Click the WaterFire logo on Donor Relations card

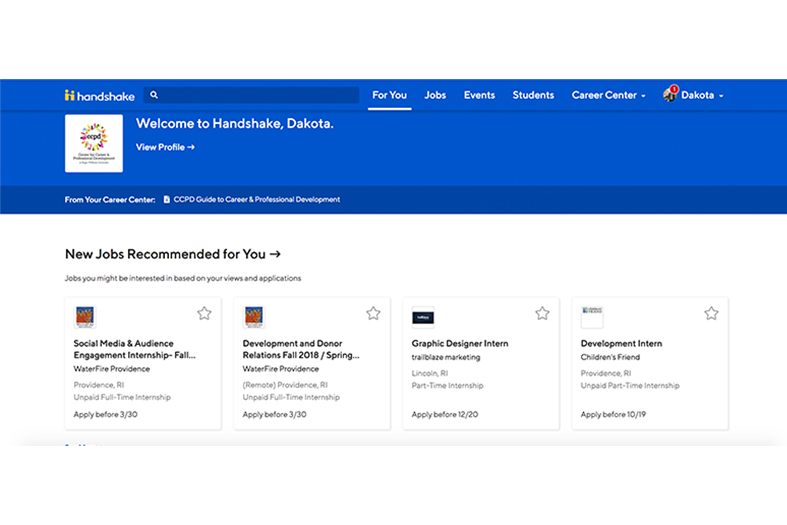point(254,317)
